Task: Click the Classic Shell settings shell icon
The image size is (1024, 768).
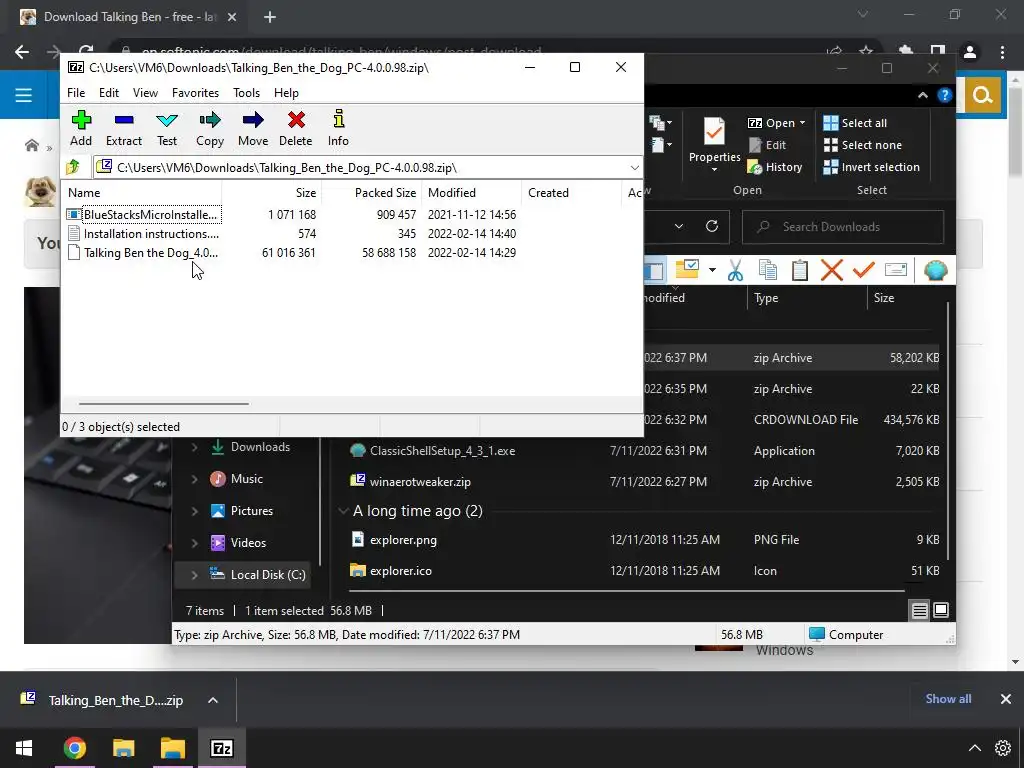Action: (x=935, y=270)
